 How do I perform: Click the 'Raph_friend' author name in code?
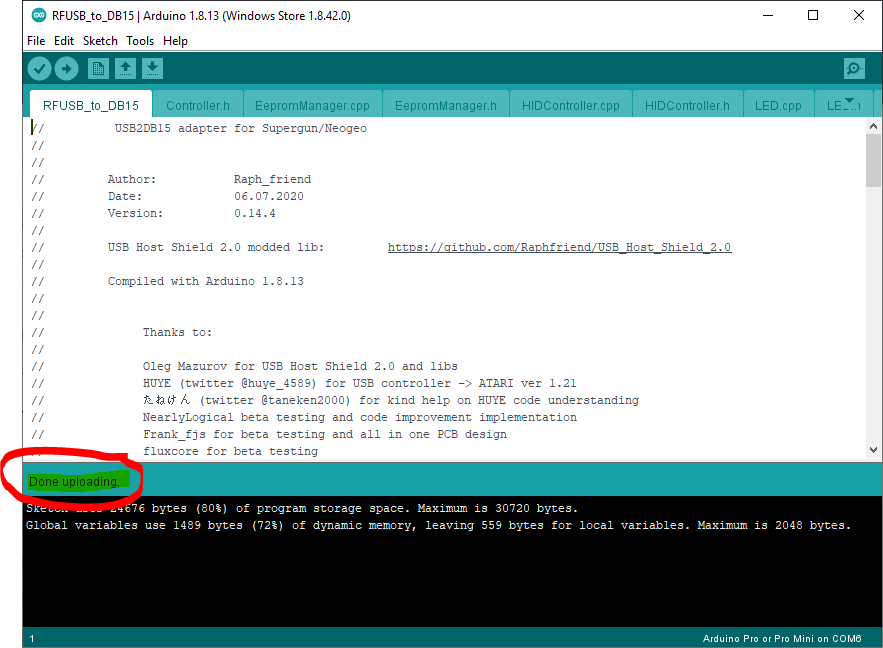point(273,179)
